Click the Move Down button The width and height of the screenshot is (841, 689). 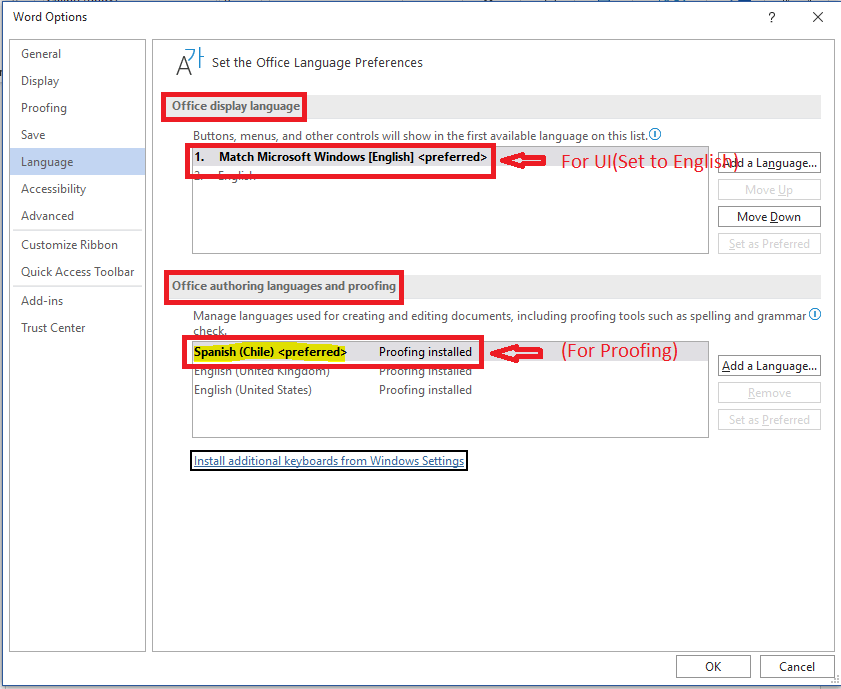pyautogui.click(x=769, y=217)
